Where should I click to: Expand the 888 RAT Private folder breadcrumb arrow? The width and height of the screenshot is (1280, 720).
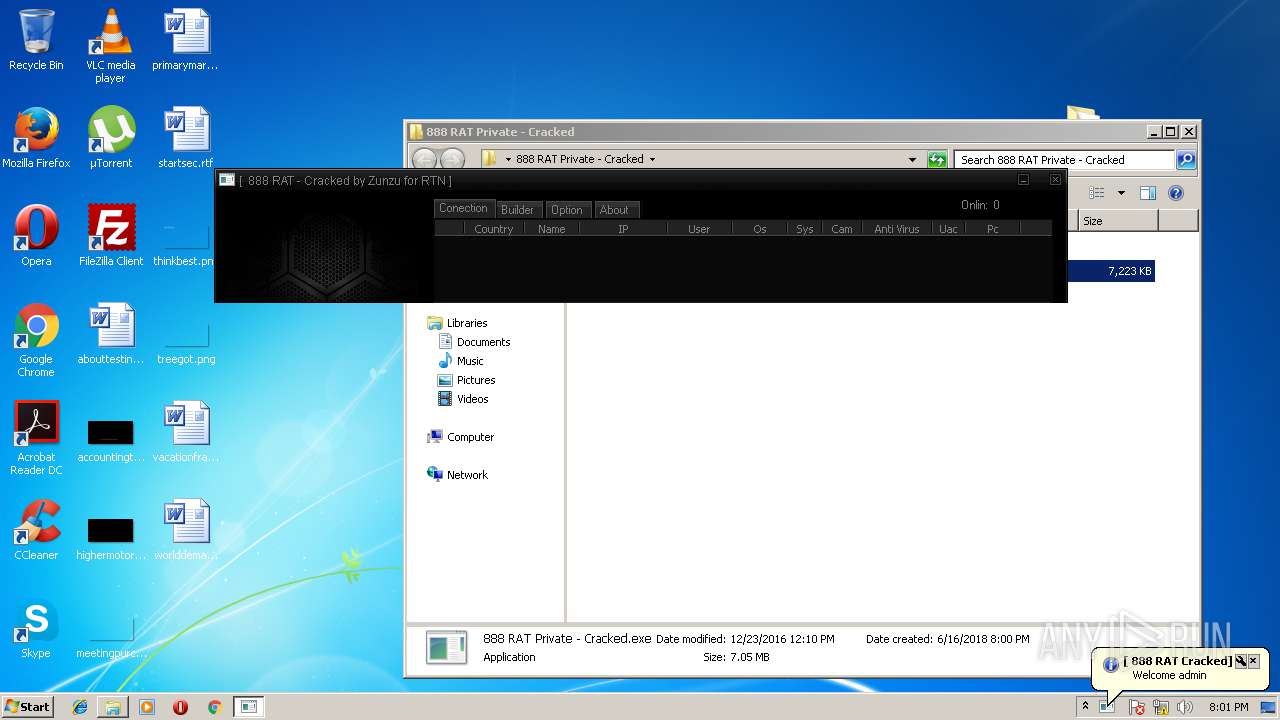653,160
